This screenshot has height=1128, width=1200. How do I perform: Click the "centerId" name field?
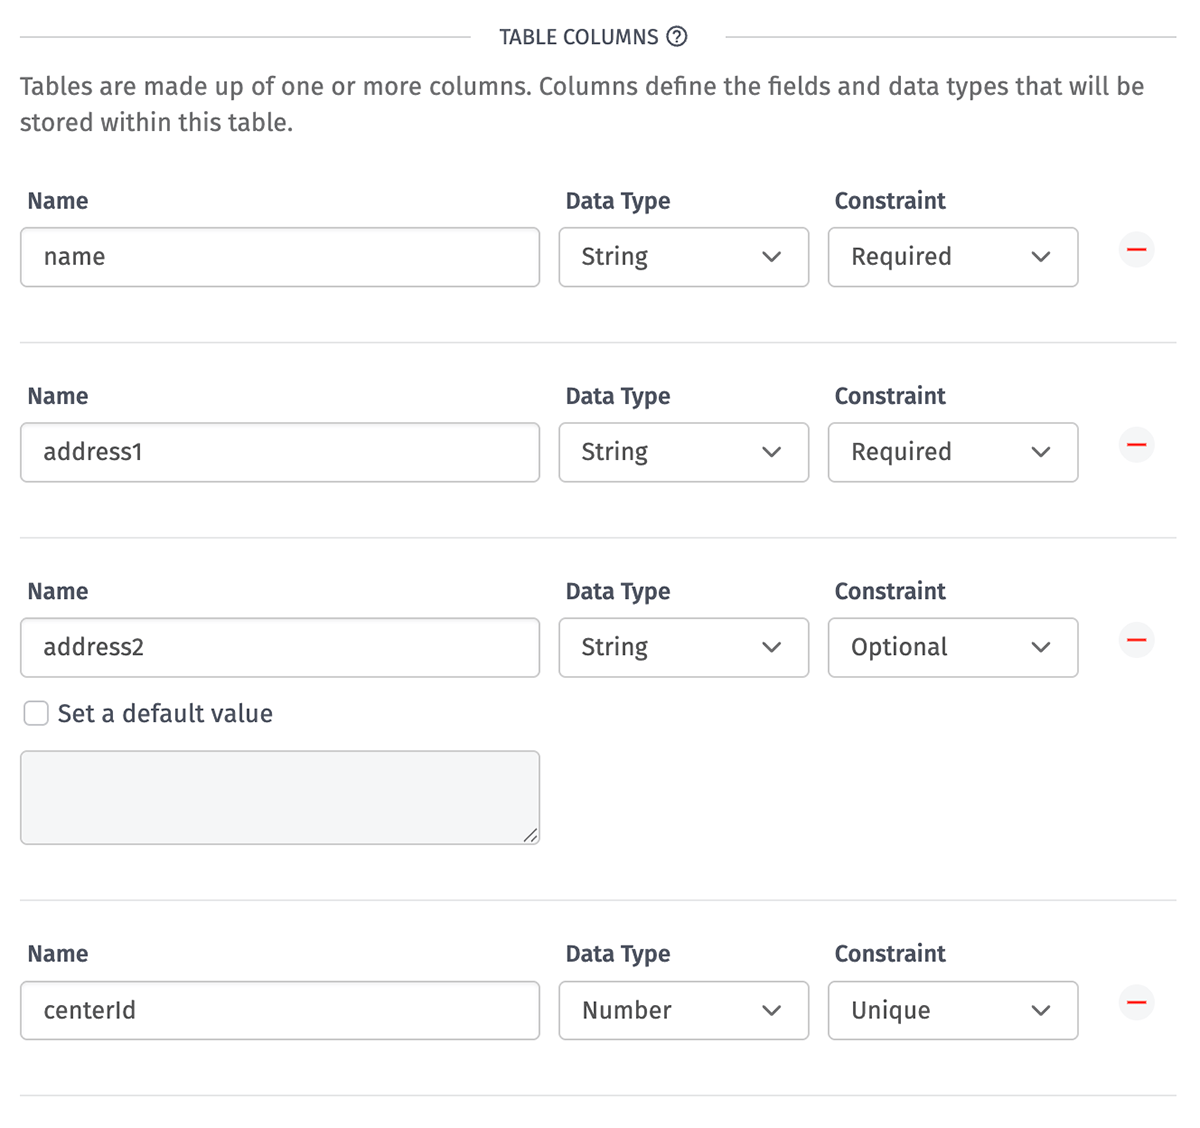[x=280, y=1010]
